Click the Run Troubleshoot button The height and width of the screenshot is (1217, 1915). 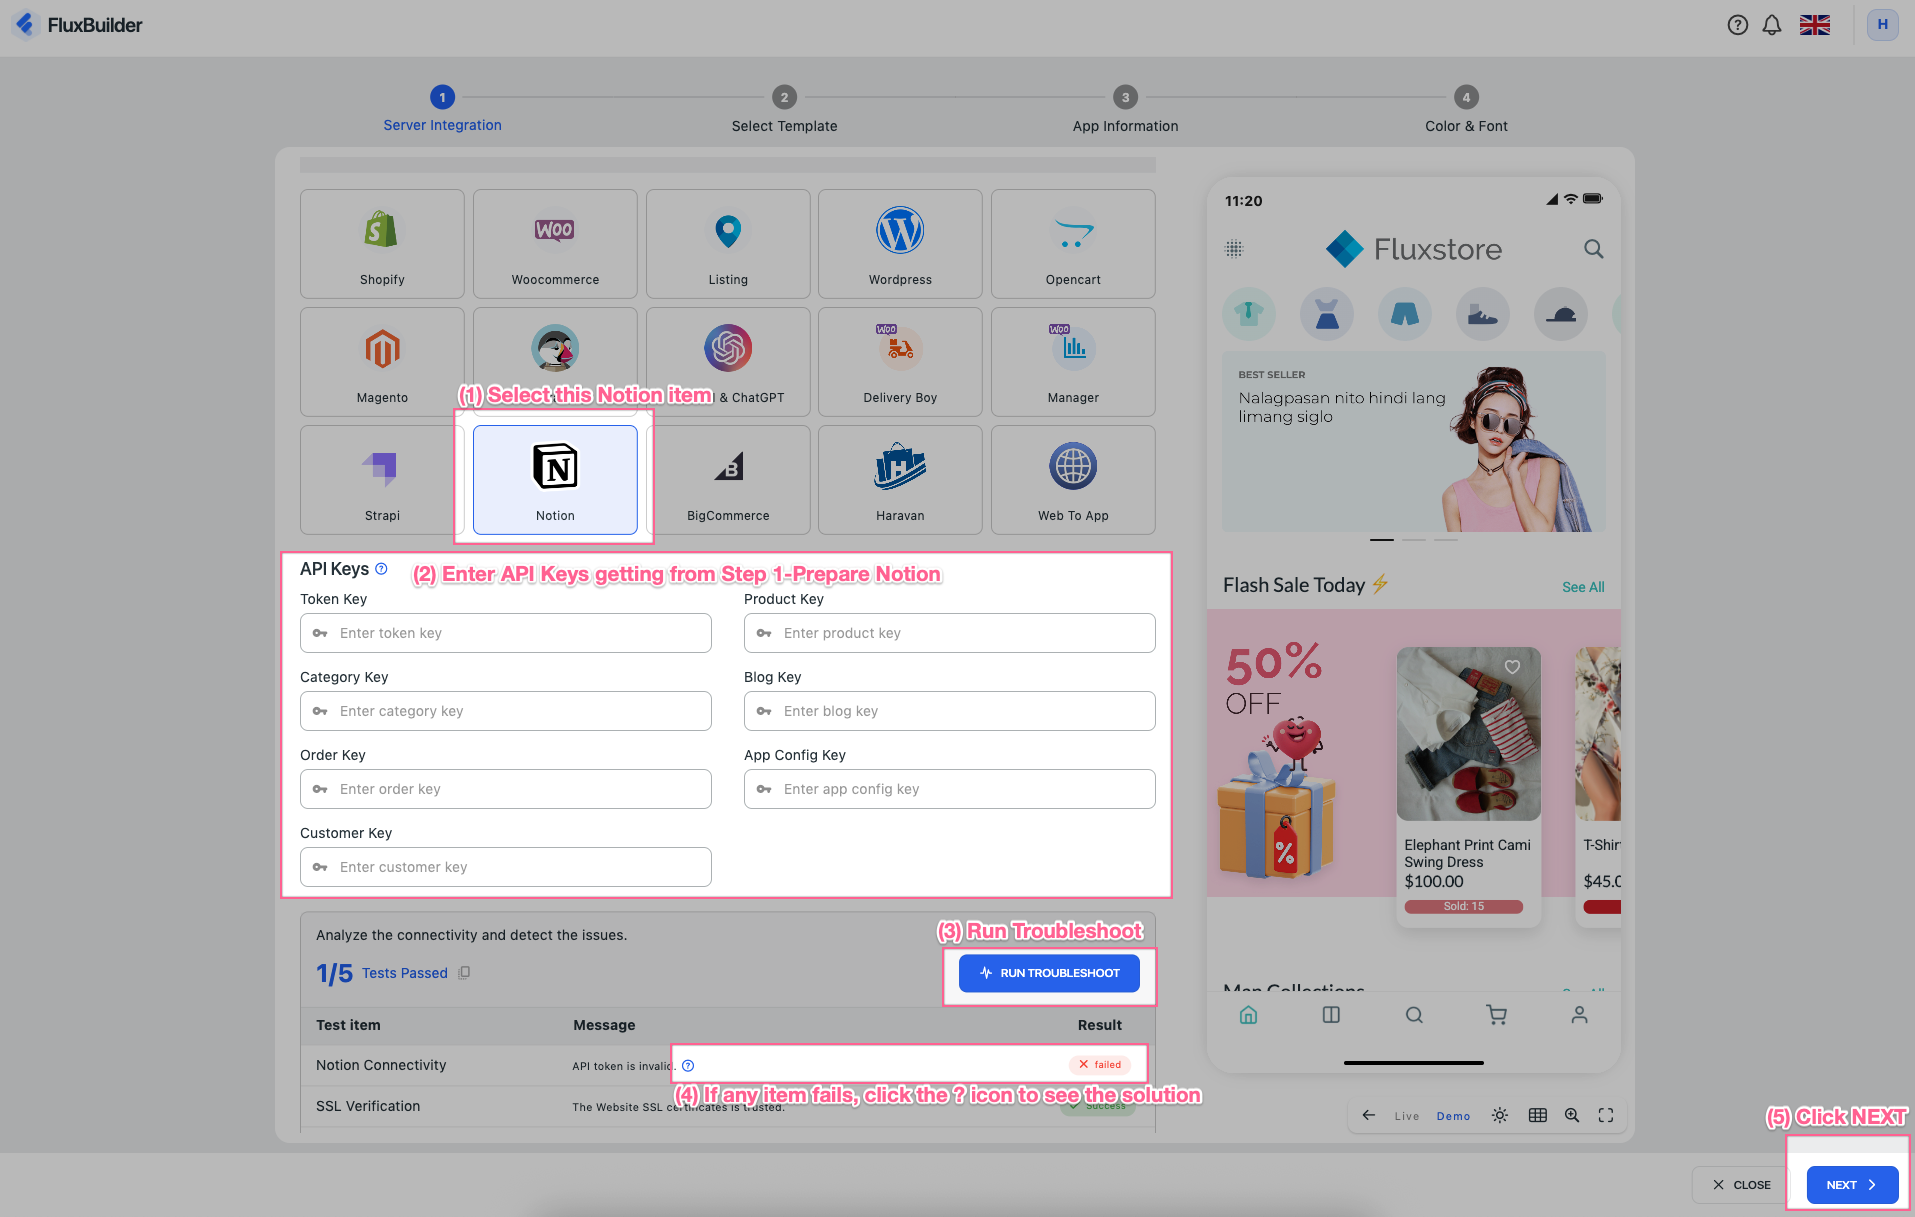(1049, 973)
